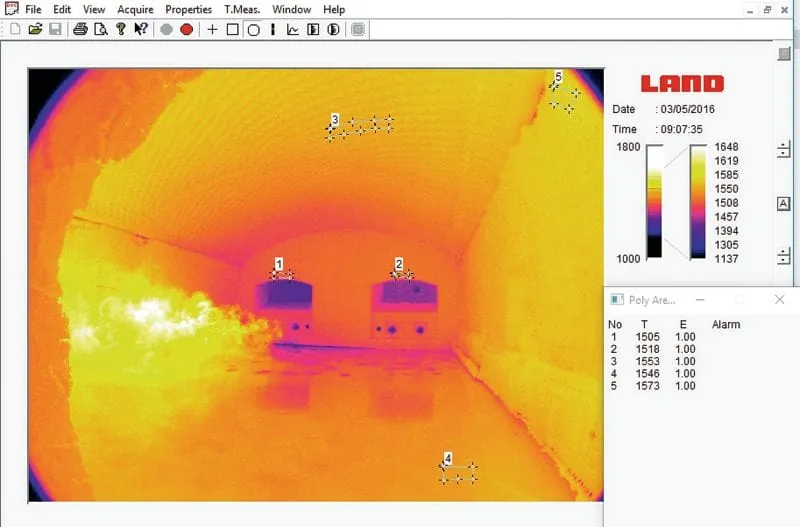Select the crosshair point measurement tool
Viewport: 800px width, 527px height.
212,29
